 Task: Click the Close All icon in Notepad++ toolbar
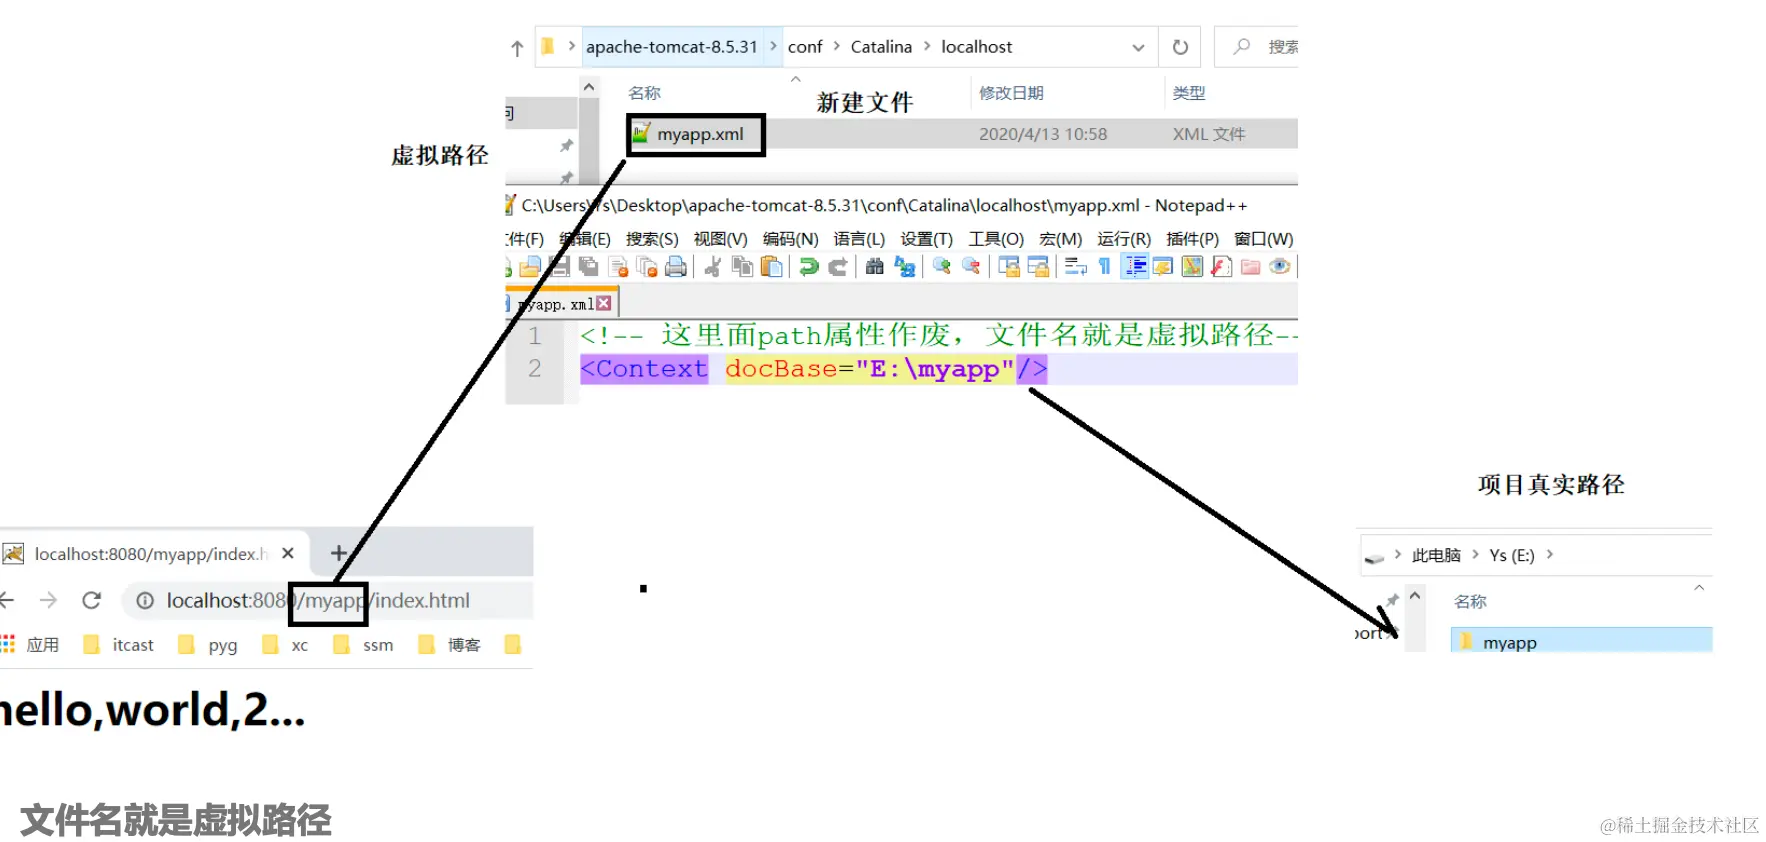(647, 266)
